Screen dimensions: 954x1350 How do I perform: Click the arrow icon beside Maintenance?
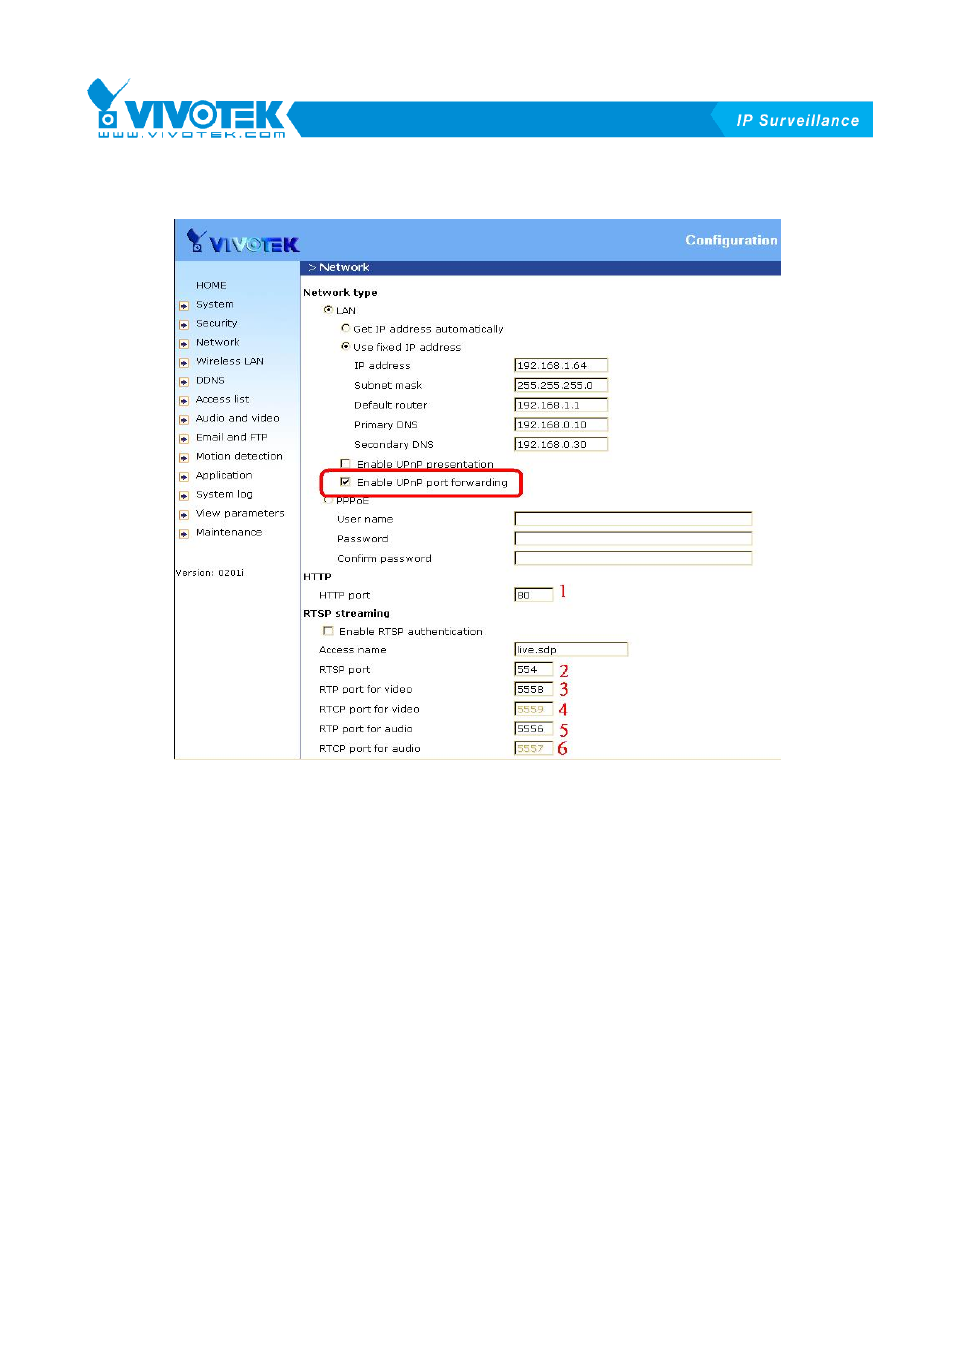click(x=184, y=534)
